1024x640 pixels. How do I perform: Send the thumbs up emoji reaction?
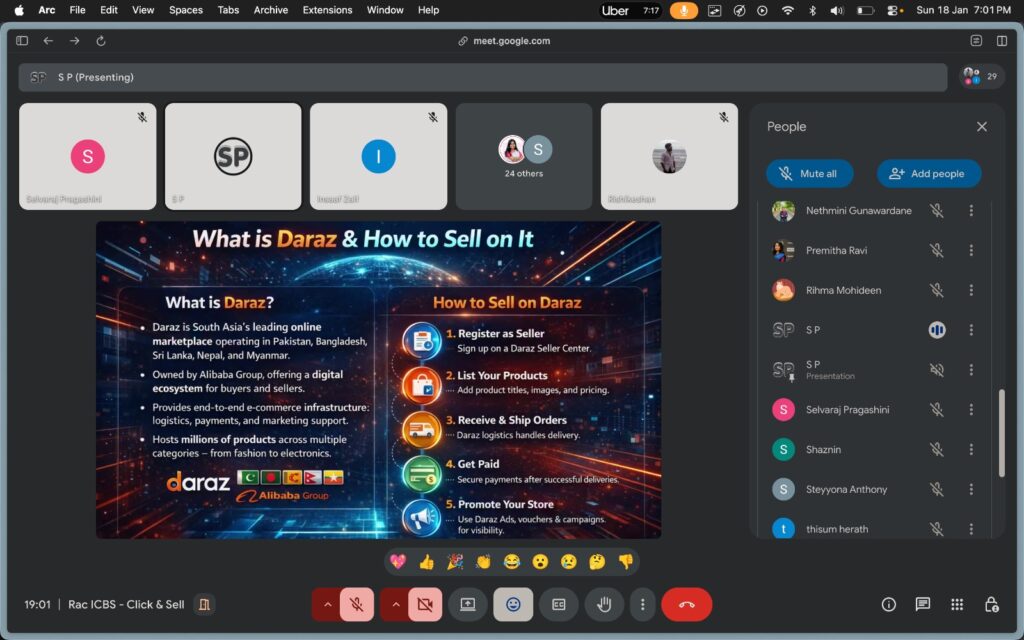(x=427, y=562)
